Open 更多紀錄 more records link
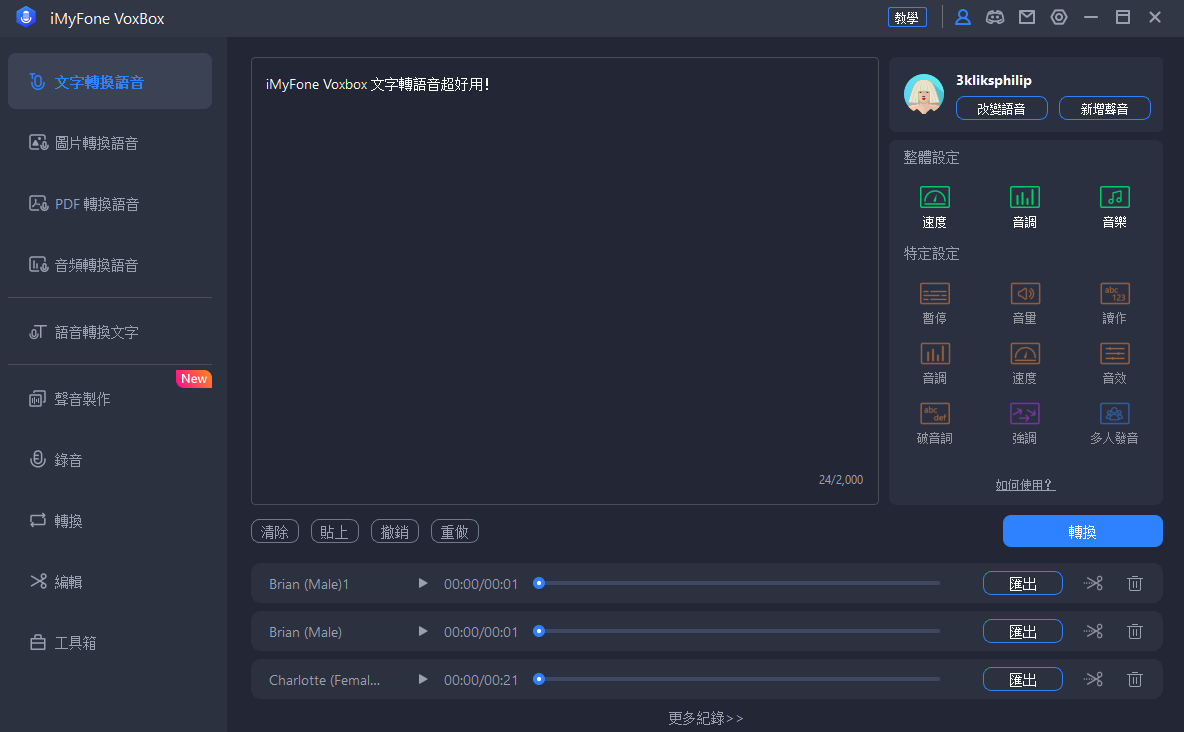This screenshot has width=1184, height=732. pyautogui.click(x=705, y=718)
